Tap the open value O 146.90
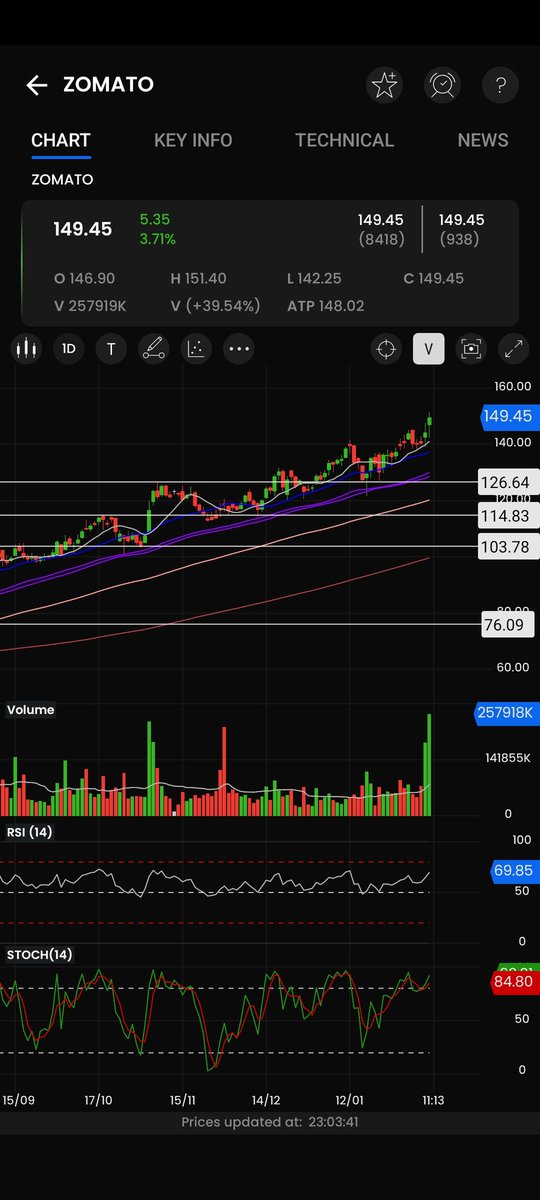This screenshot has width=540, height=1200. point(84,278)
